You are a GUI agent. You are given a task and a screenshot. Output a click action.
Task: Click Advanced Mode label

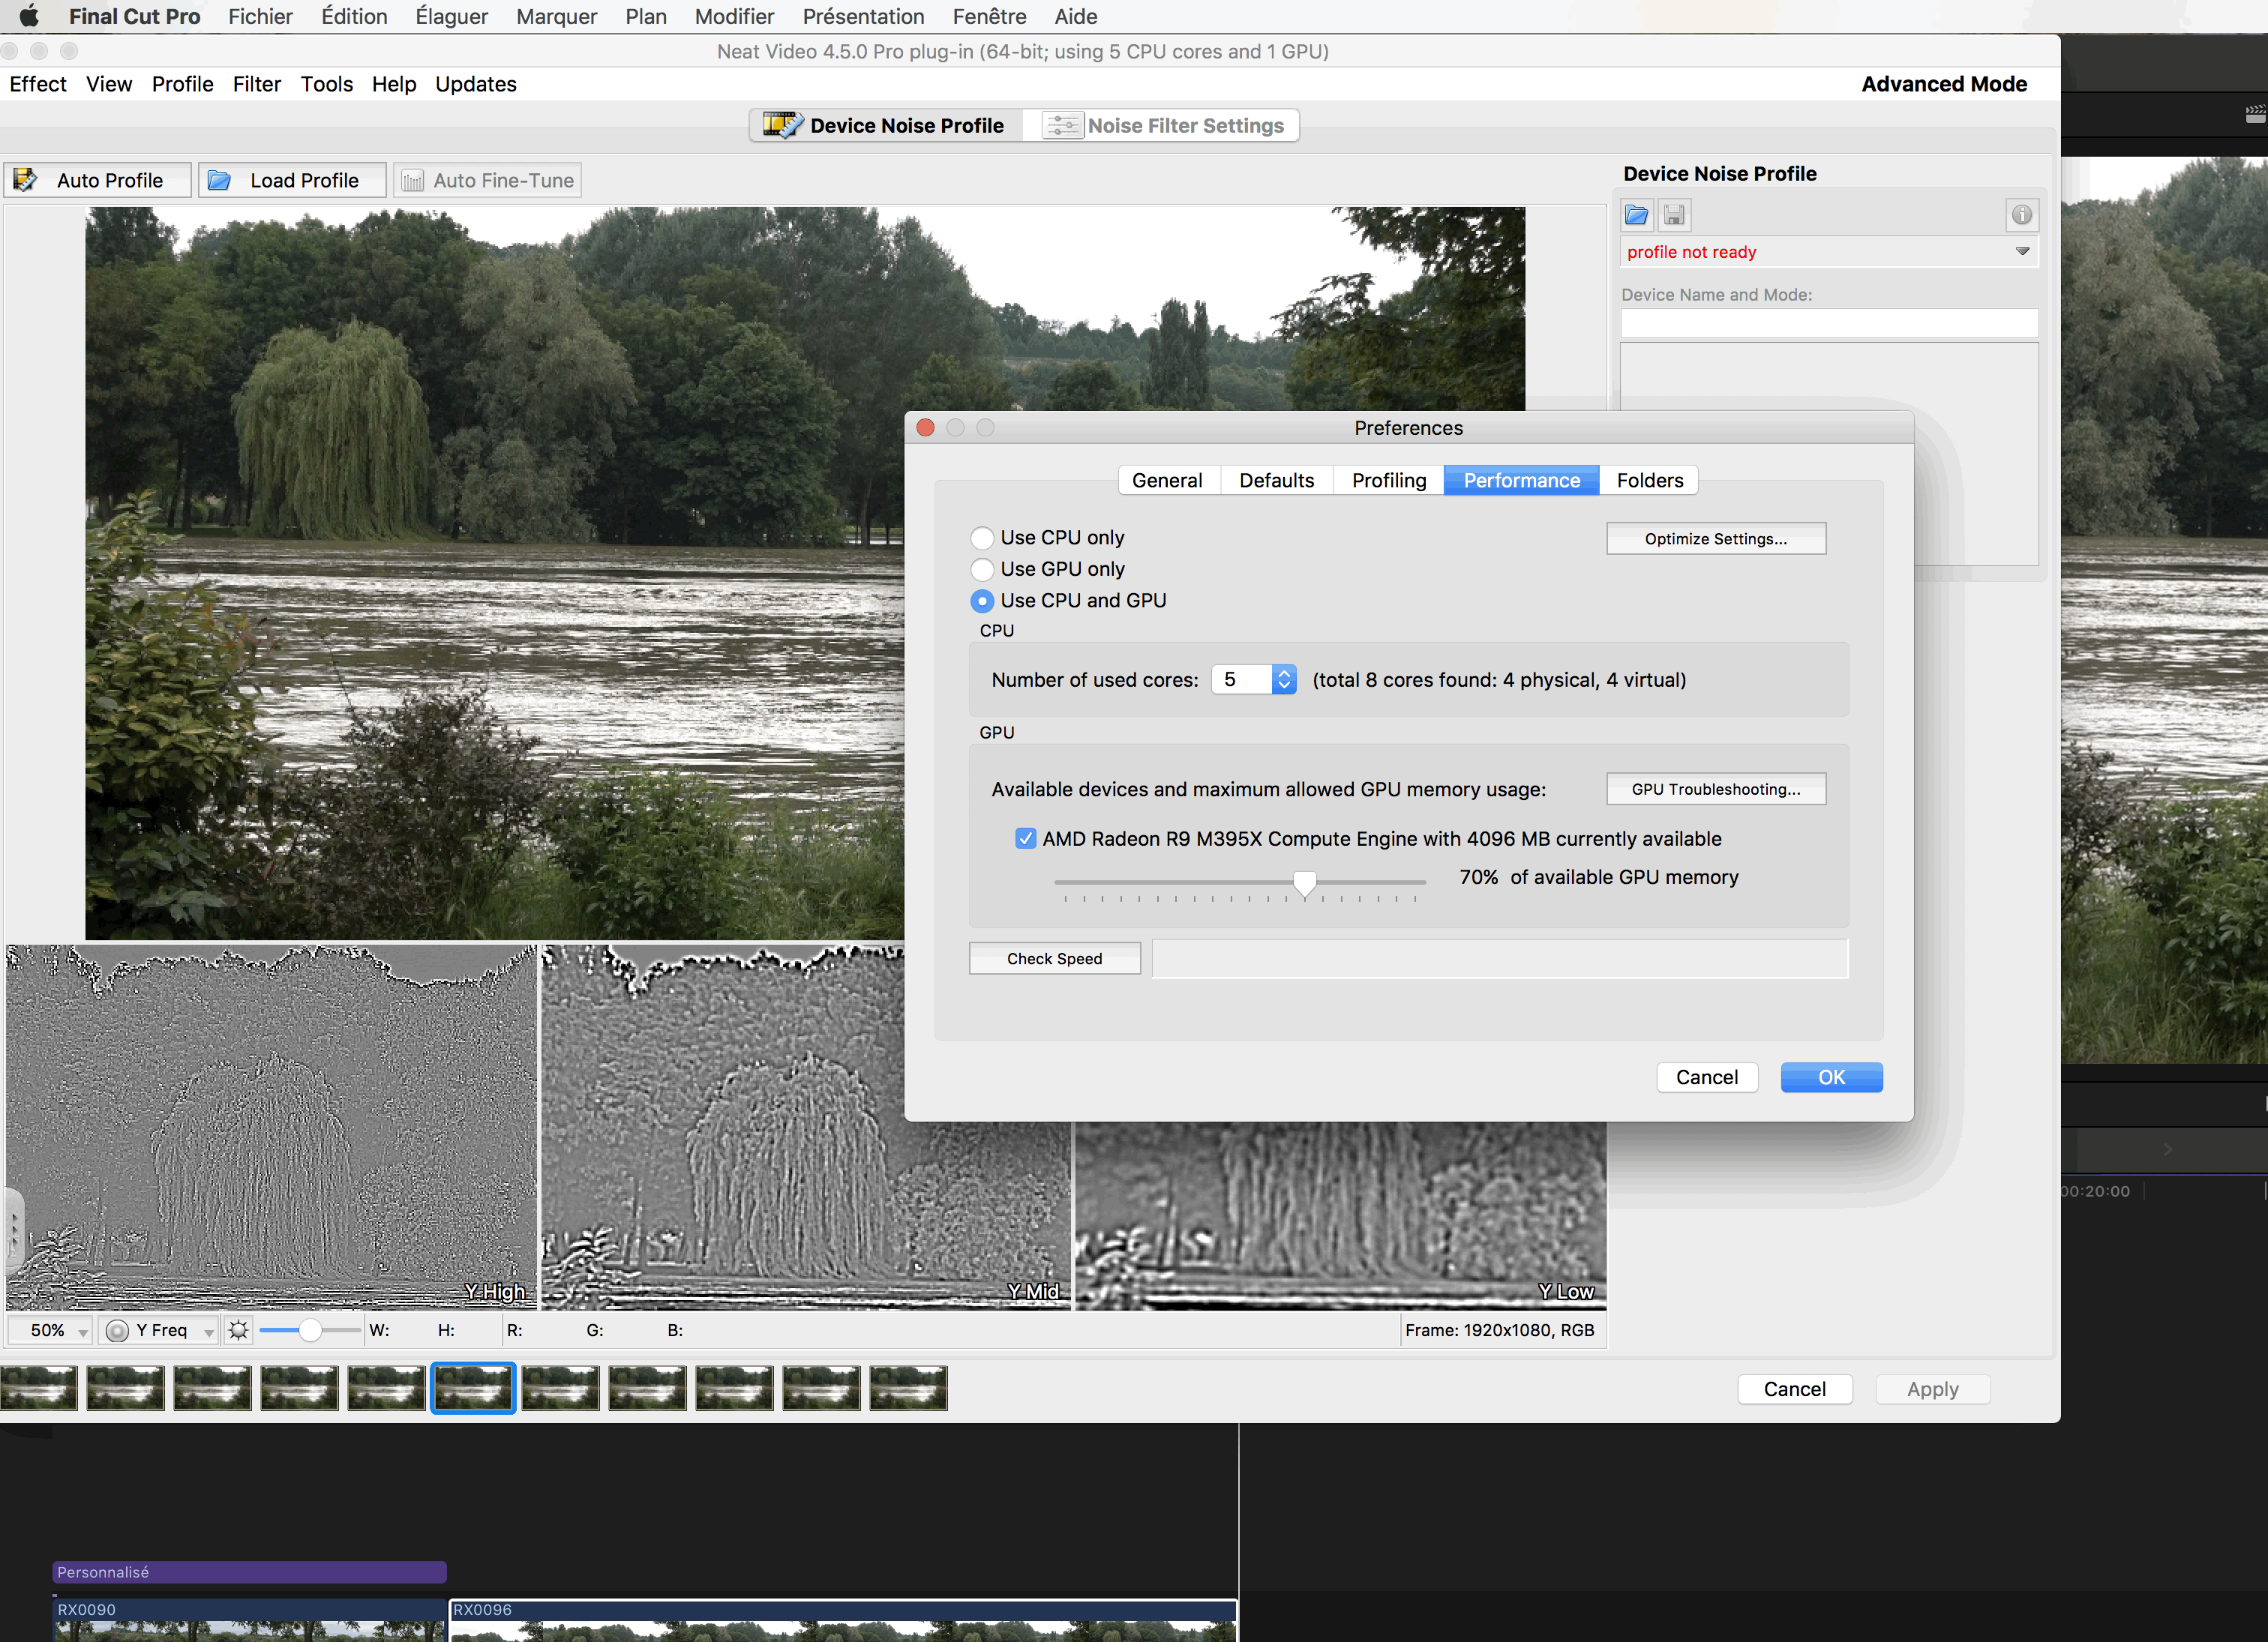1943,84
